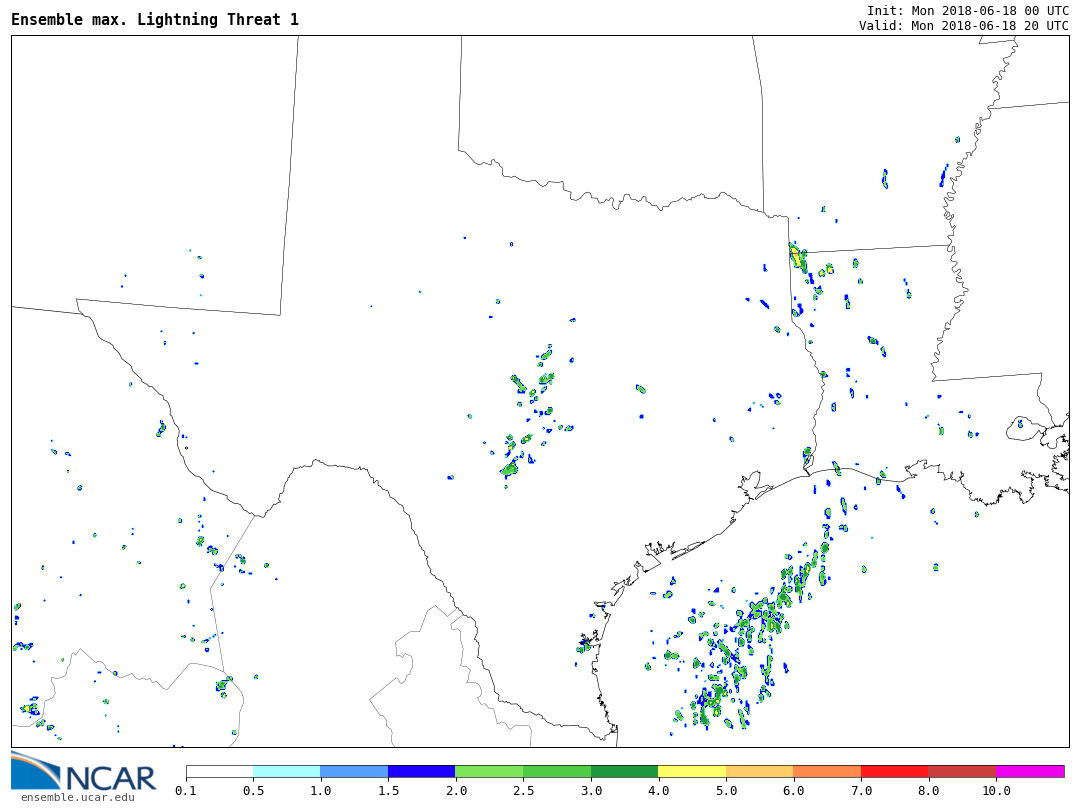Pick the yellow colorbar swatch
This screenshot has width=1080, height=810.
point(692,772)
